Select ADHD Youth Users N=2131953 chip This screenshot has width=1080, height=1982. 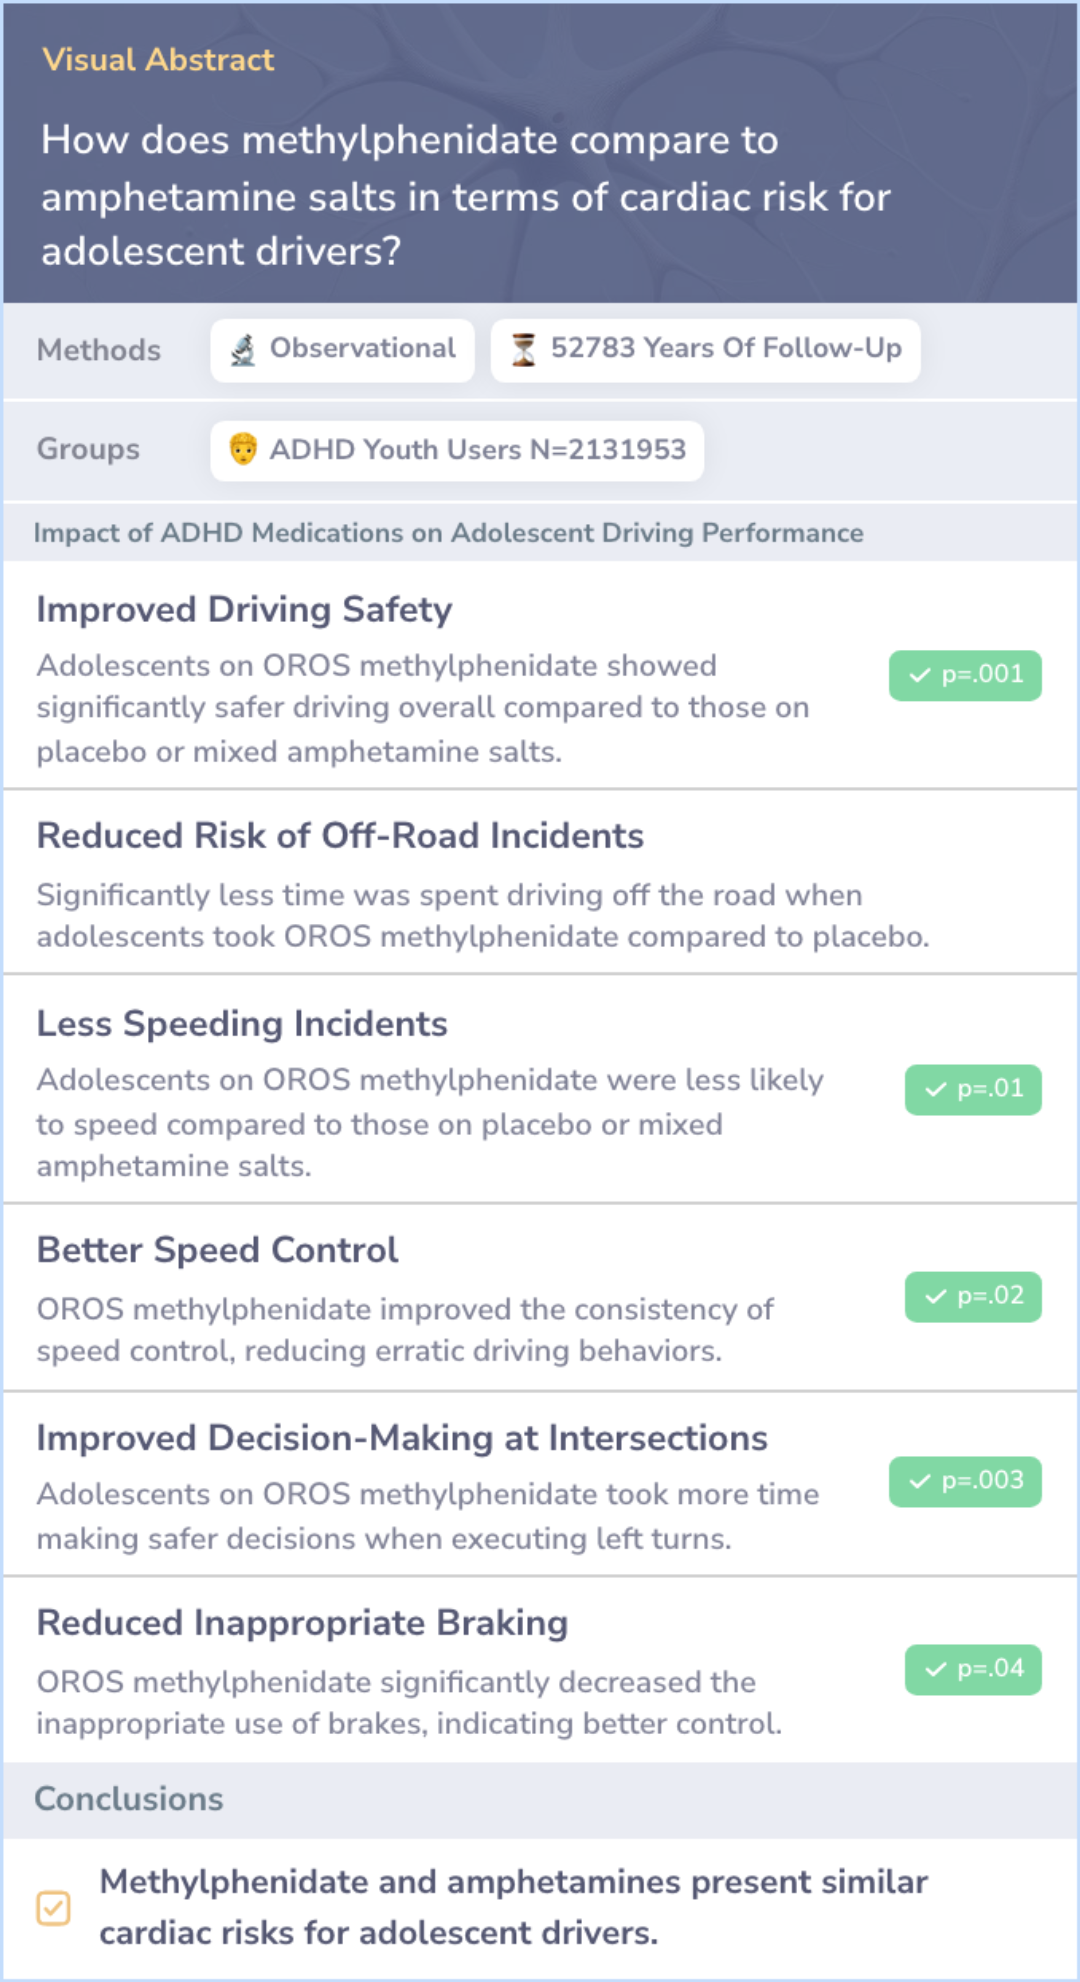point(457,450)
